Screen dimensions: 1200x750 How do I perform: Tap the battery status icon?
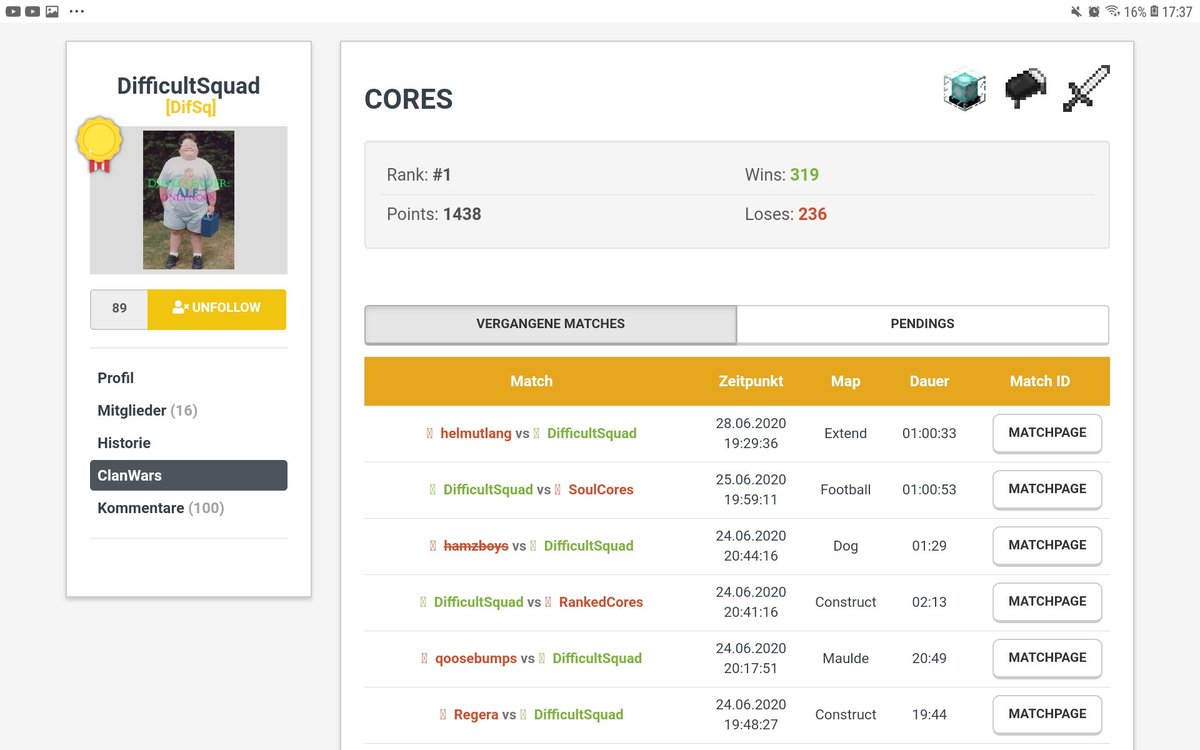pos(1154,11)
